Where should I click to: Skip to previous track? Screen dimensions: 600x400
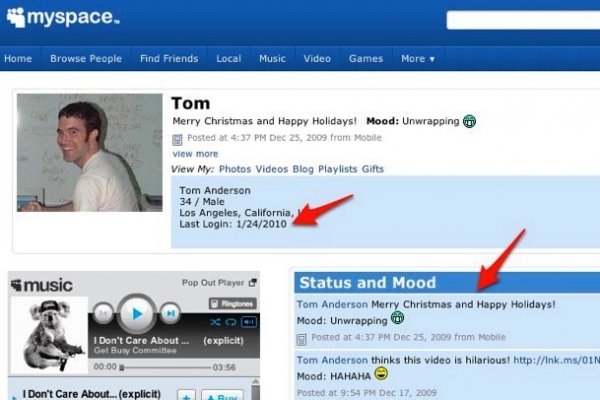tap(103, 314)
